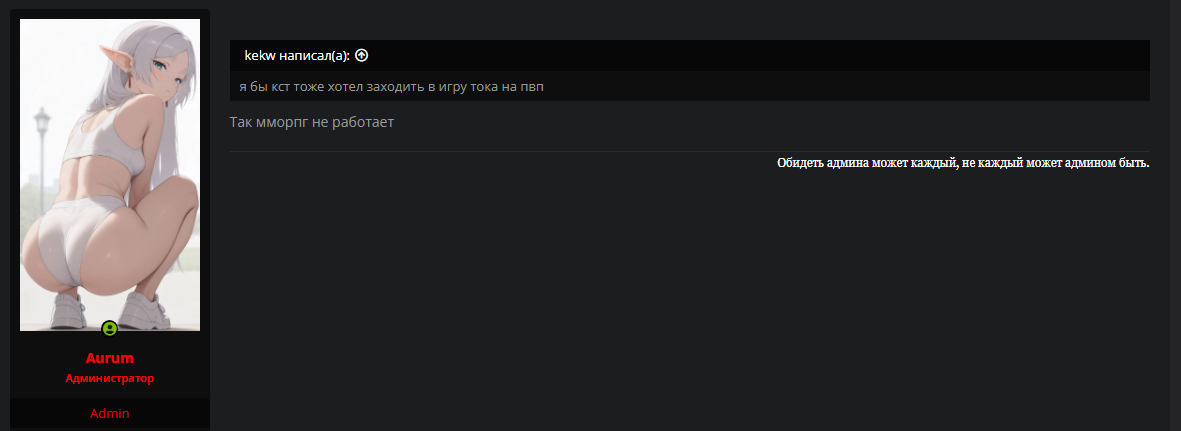
Task: Click the "написал(а):" text in the quote header
Action: [x=314, y=56]
